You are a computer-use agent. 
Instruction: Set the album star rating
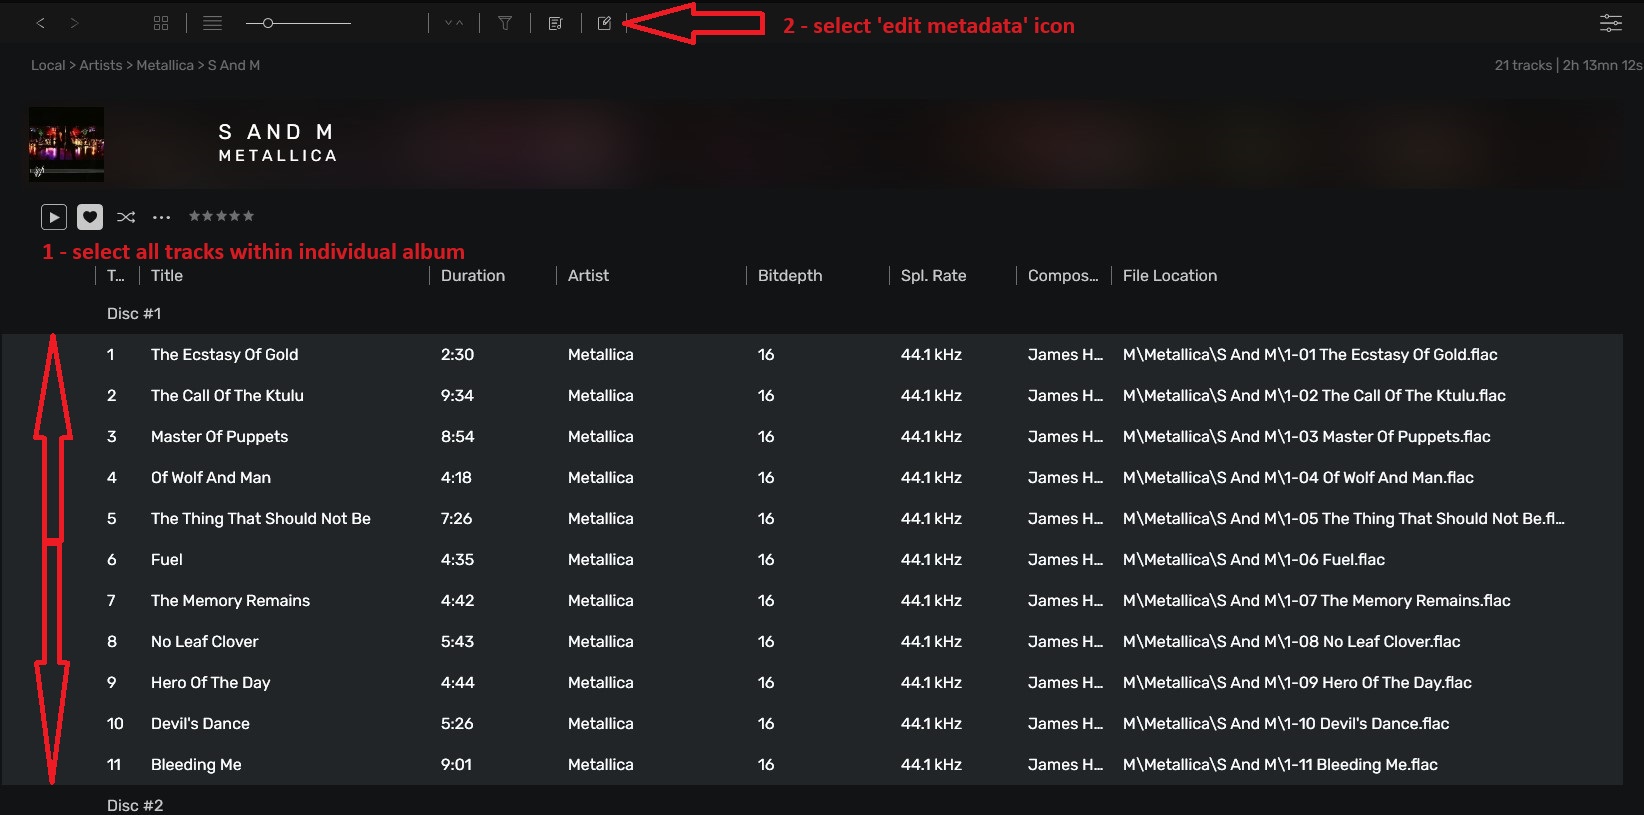(221, 216)
